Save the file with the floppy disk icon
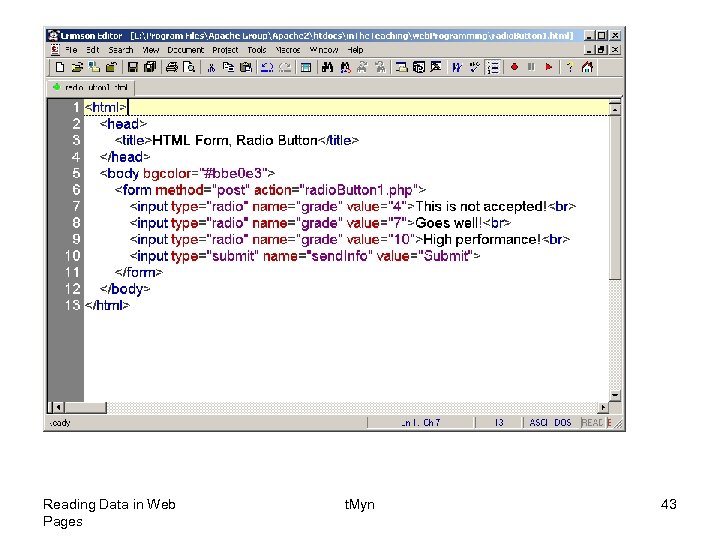 click(x=133, y=67)
